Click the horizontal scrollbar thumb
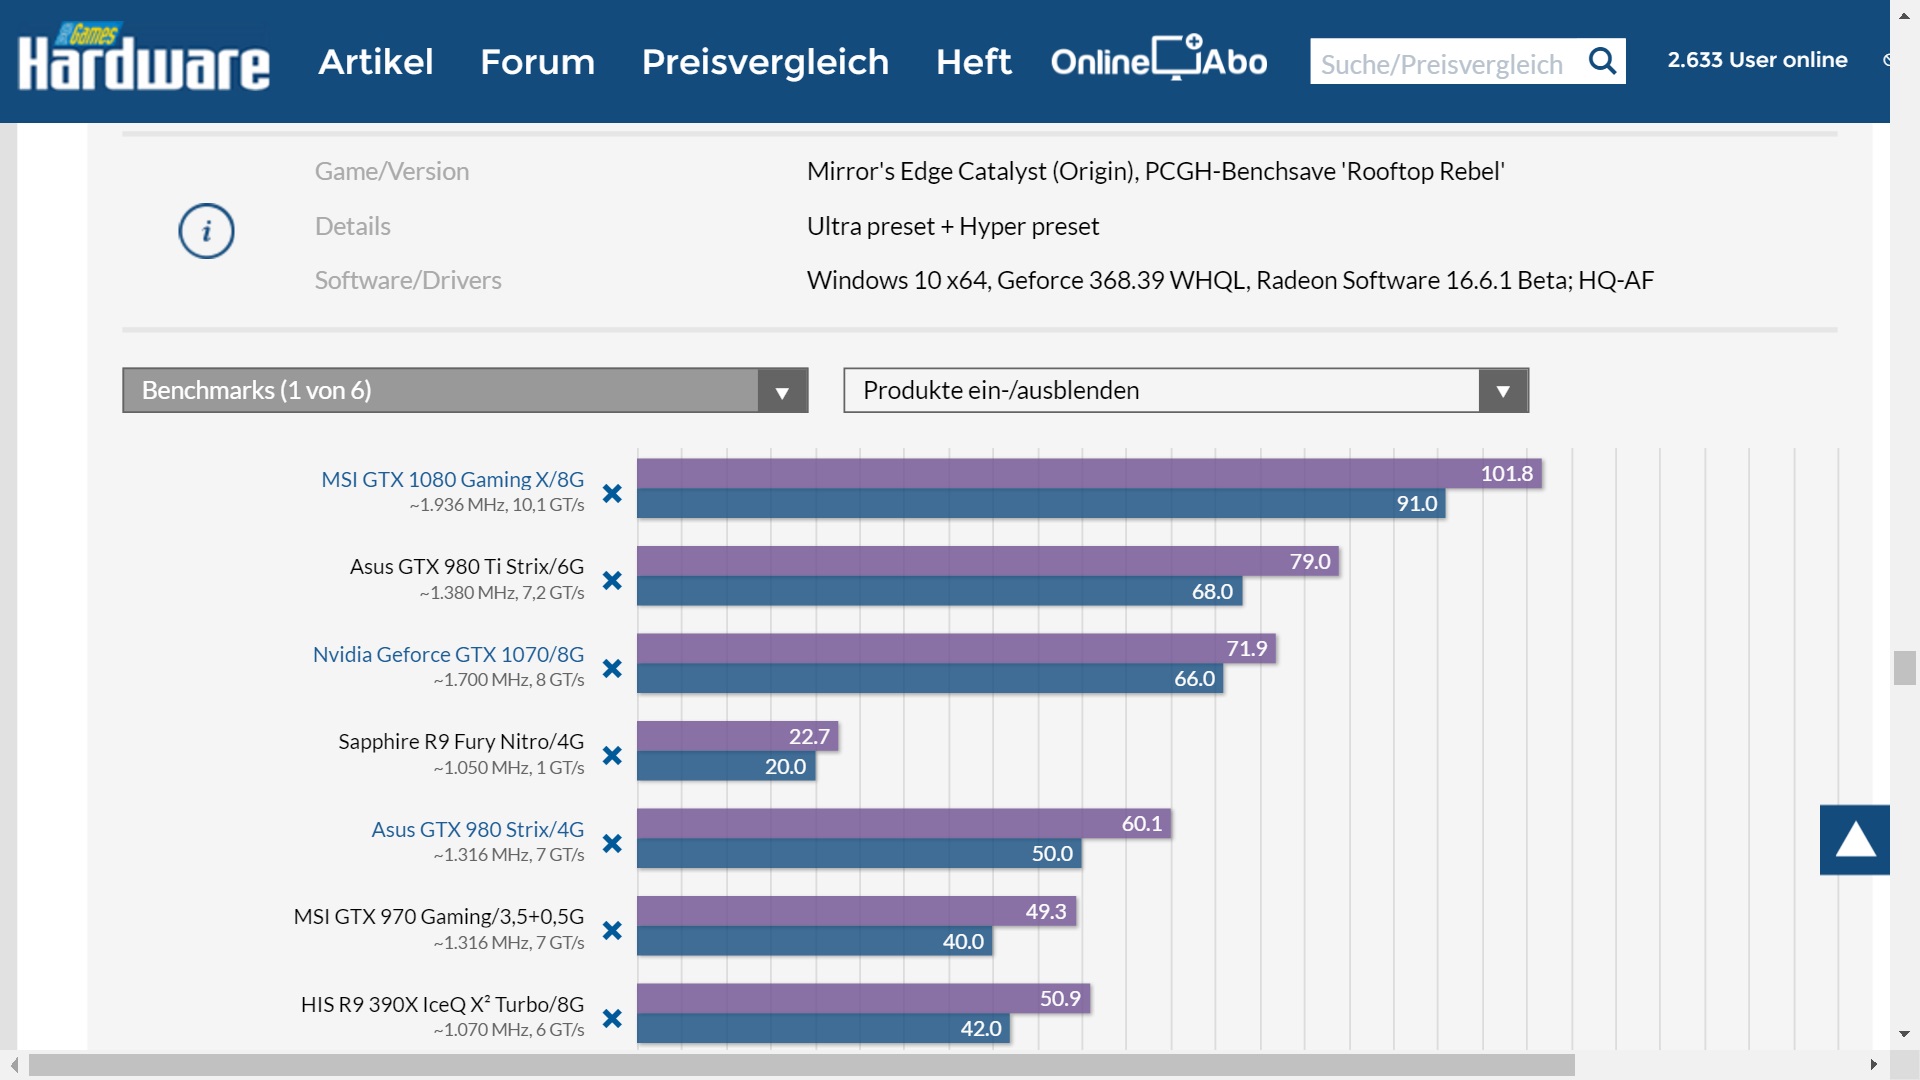The height and width of the screenshot is (1080, 1920). point(800,1065)
